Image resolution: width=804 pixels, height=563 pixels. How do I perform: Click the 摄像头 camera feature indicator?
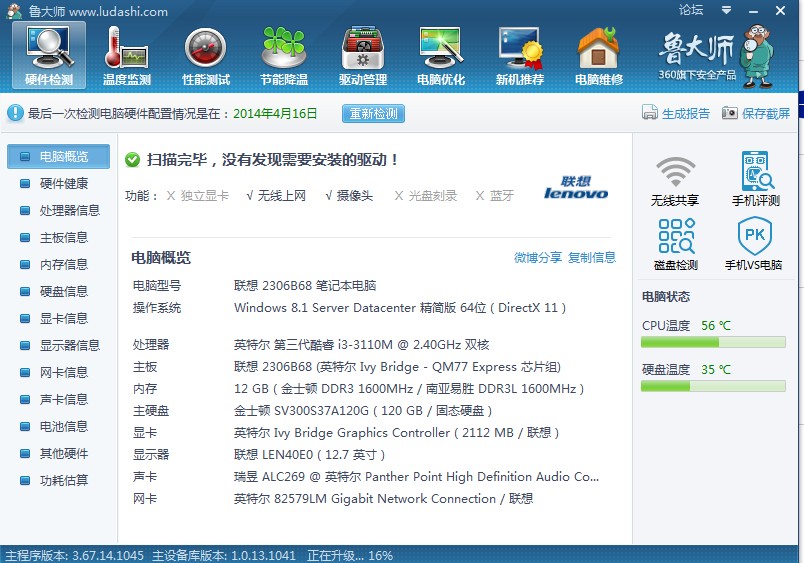tap(349, 196)
